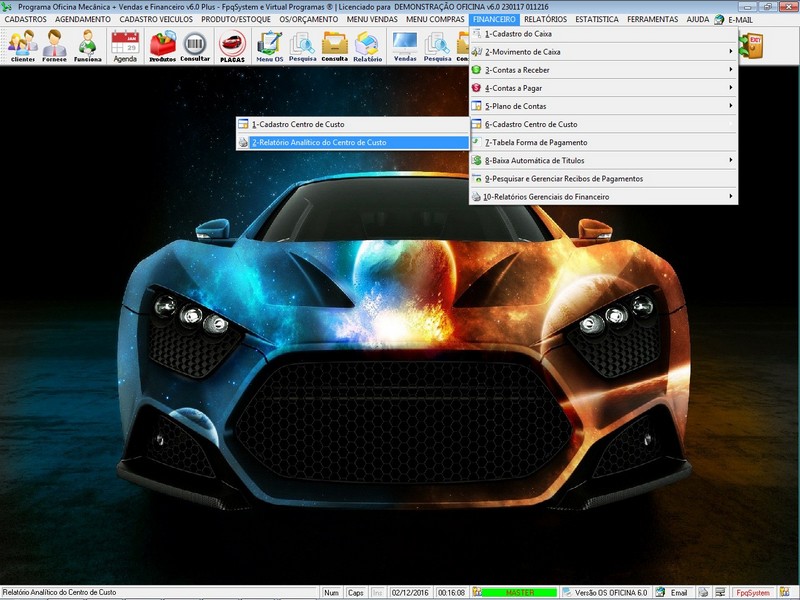
Task: Expand 4-Contas a Pagar submenu arrow
Action: tap(731, 88)
